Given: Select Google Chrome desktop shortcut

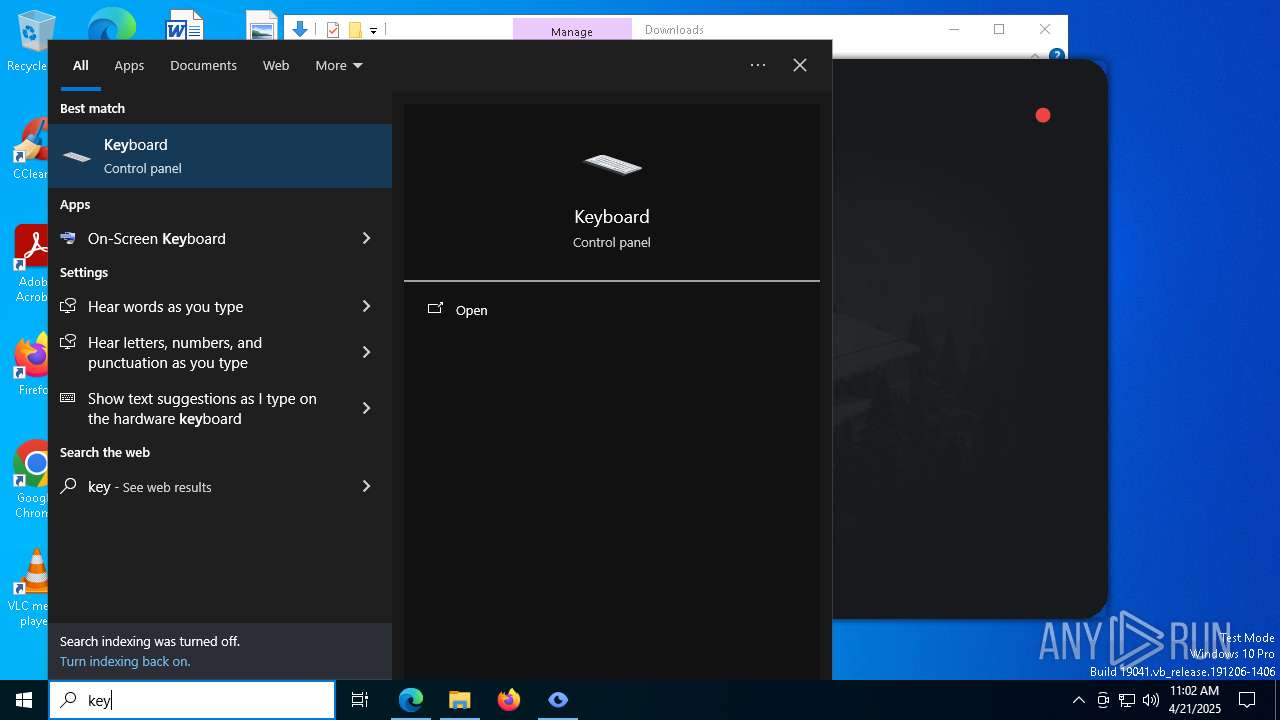Looking at the screenshot, I should (30, 479).
